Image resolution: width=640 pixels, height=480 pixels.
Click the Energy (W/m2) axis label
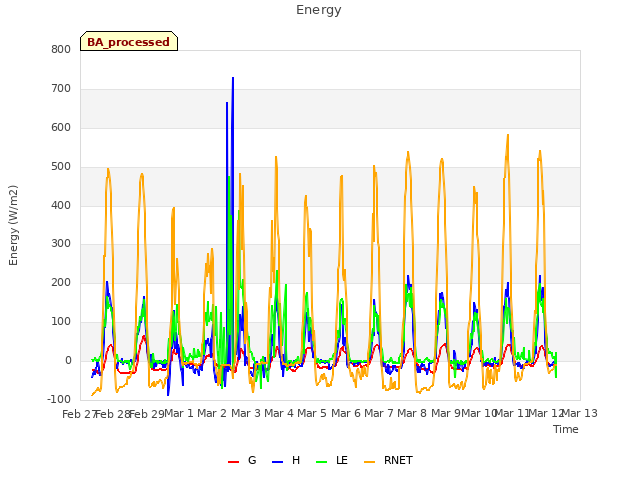13,225
